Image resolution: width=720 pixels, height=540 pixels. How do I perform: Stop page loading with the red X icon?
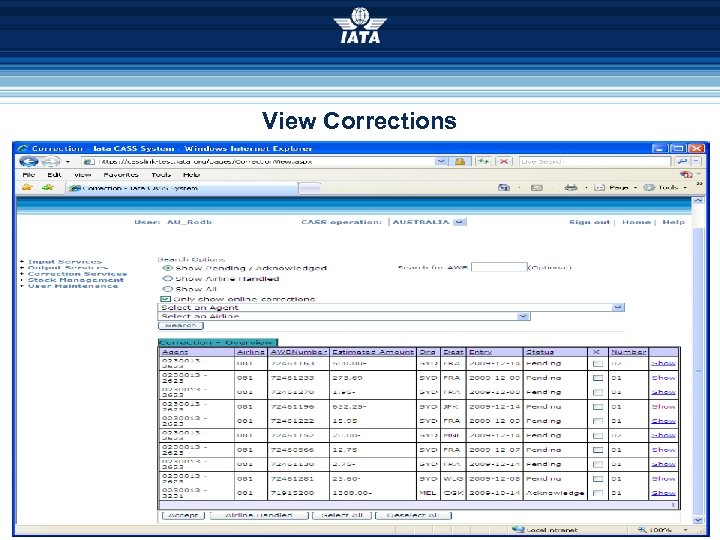504,162
